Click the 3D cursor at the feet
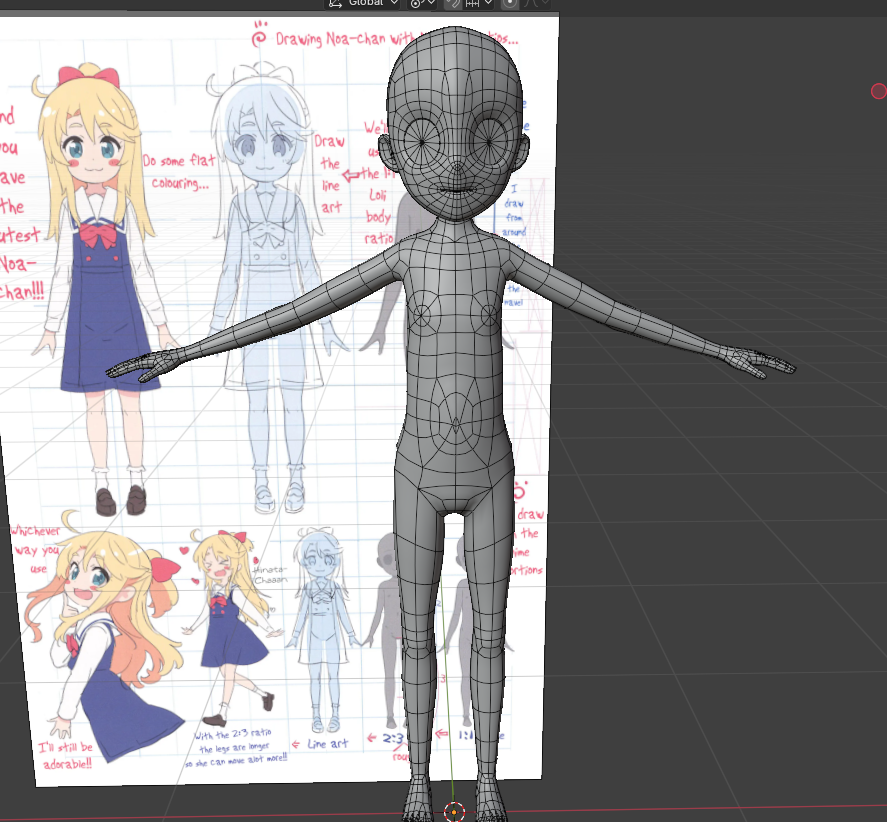Image resolution: width=887 pixels, height=822 pixels. [454, 812]
